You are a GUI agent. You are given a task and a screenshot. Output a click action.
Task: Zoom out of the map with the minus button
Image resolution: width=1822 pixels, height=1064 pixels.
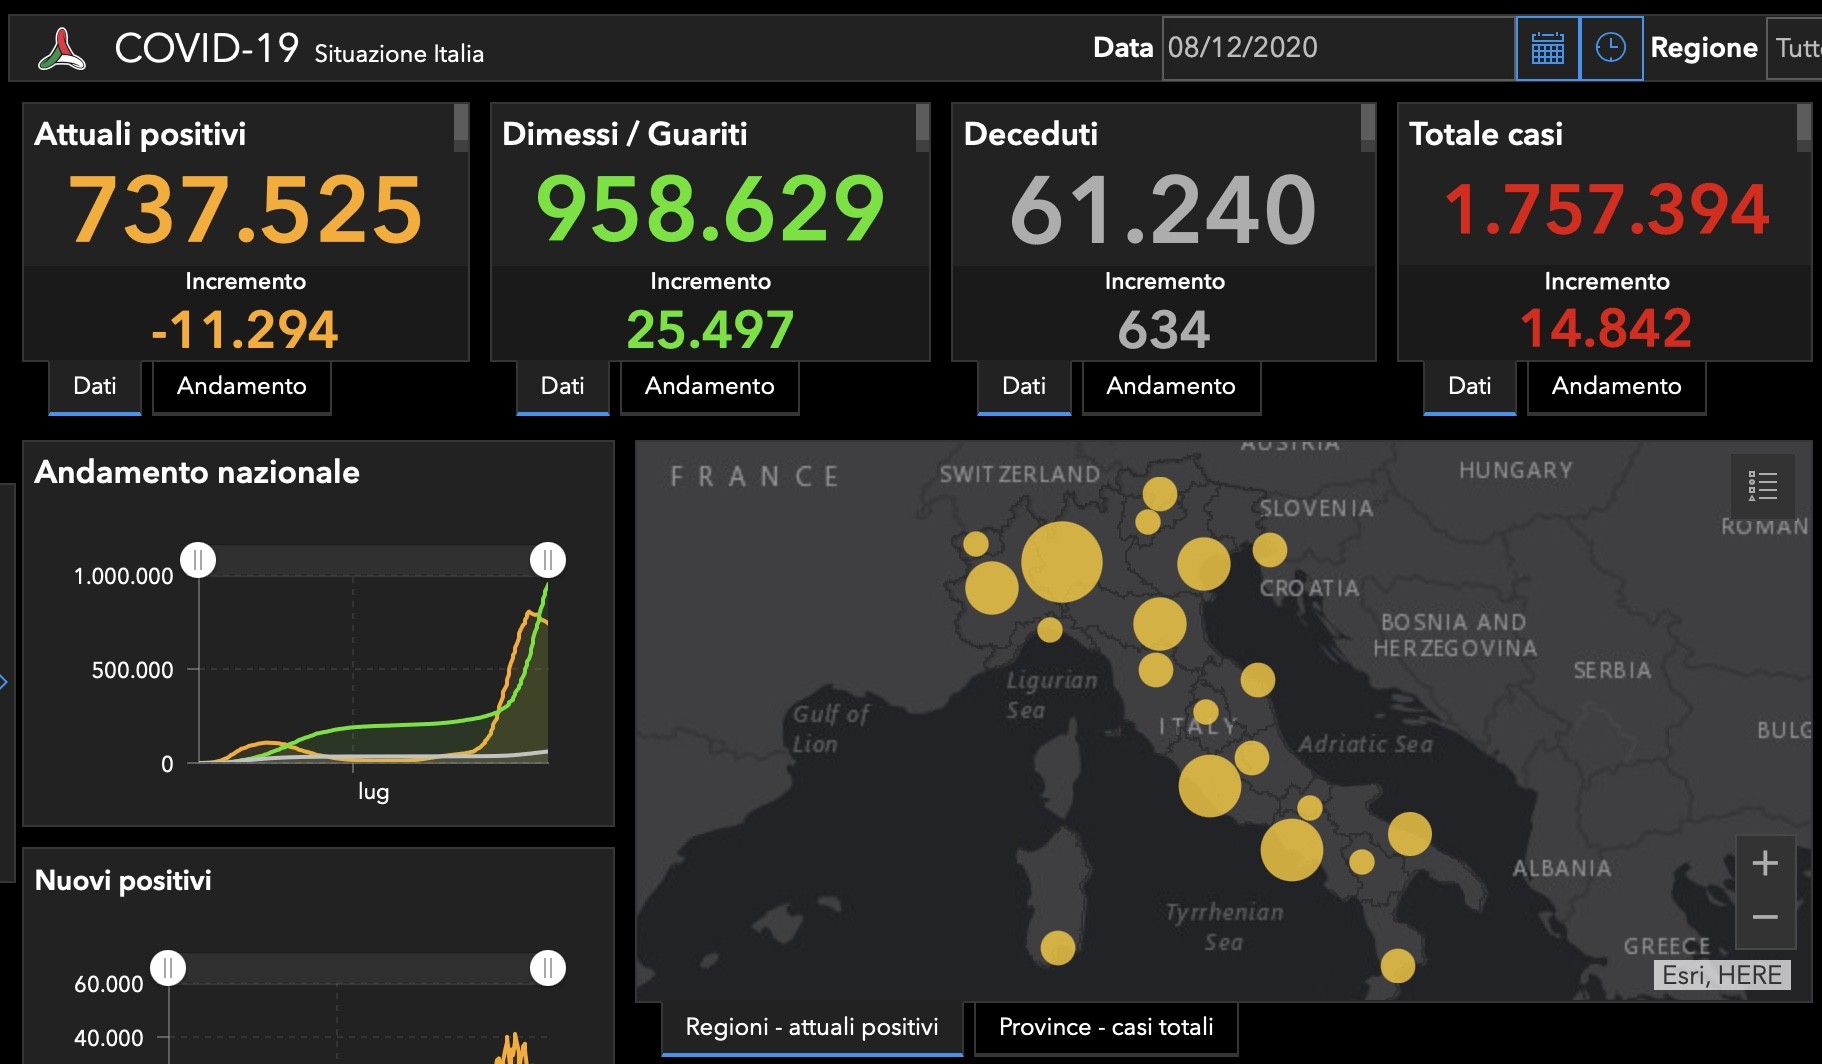click(x=1765, y=917)
